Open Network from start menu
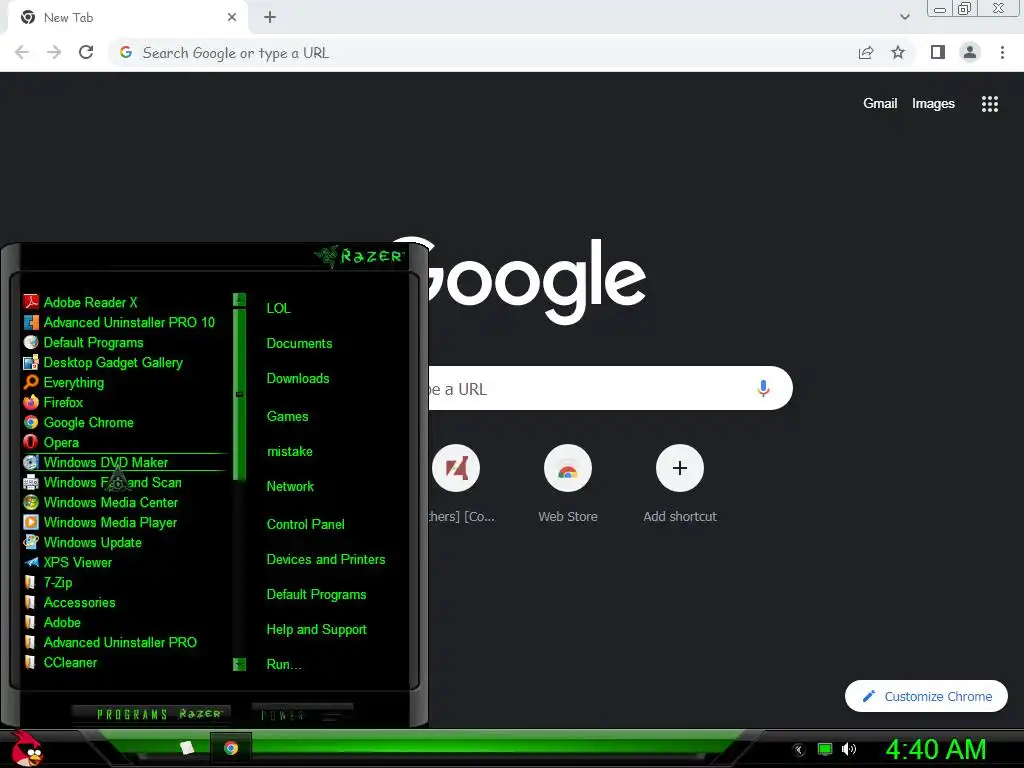 pyautogui.click(x=290, y=487)
